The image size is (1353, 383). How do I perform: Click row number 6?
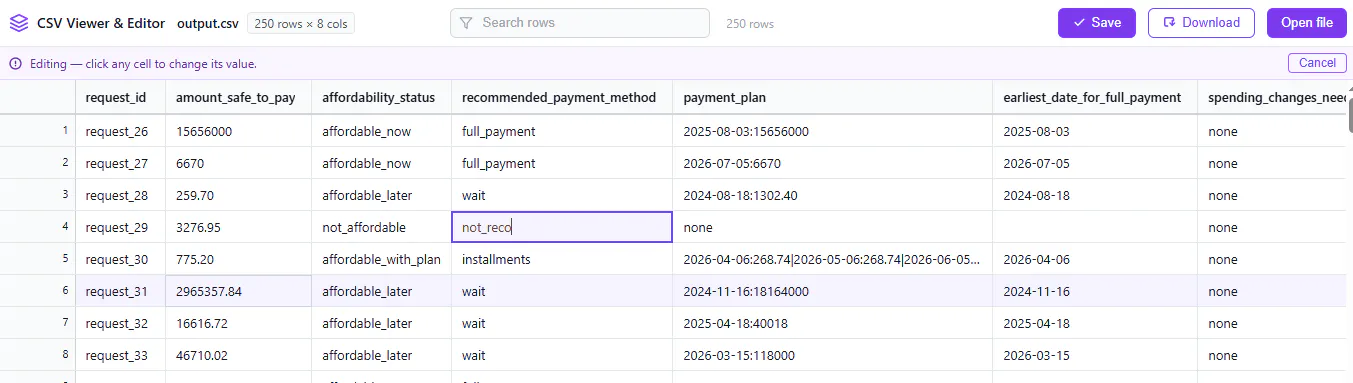(x=38, y=291)
